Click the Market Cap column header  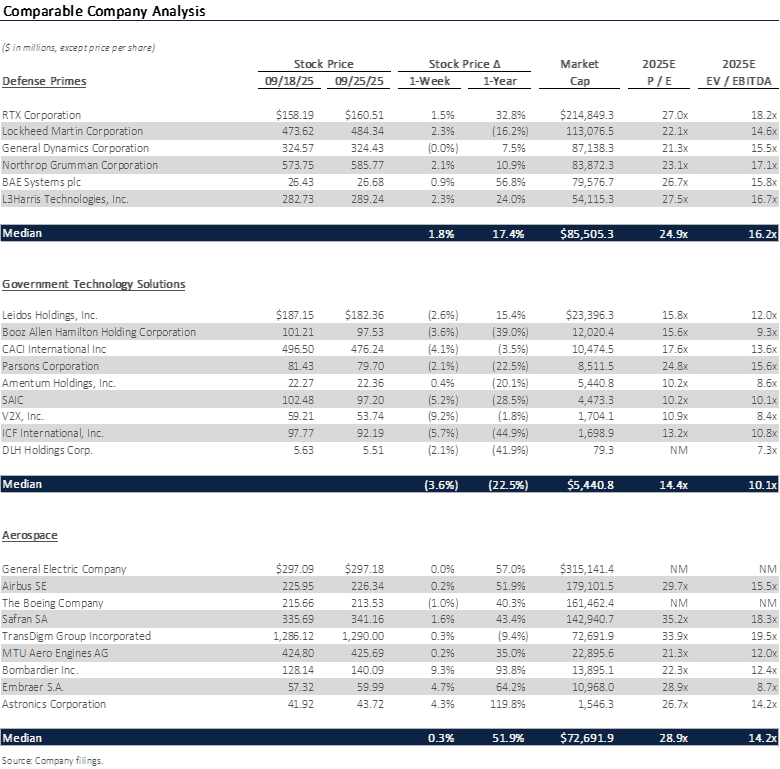click(x=580, y=73)
